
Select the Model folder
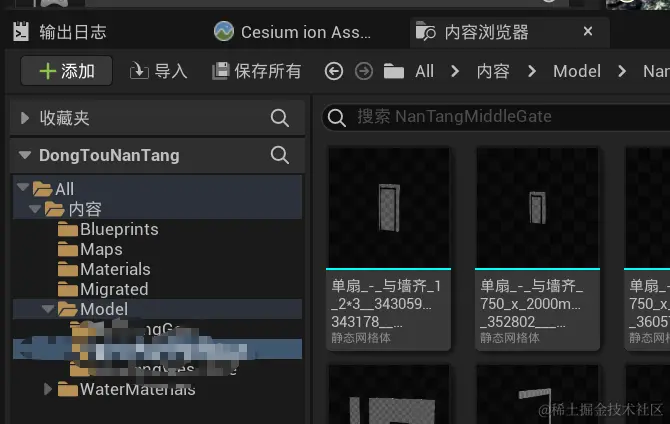pos(157,309)
